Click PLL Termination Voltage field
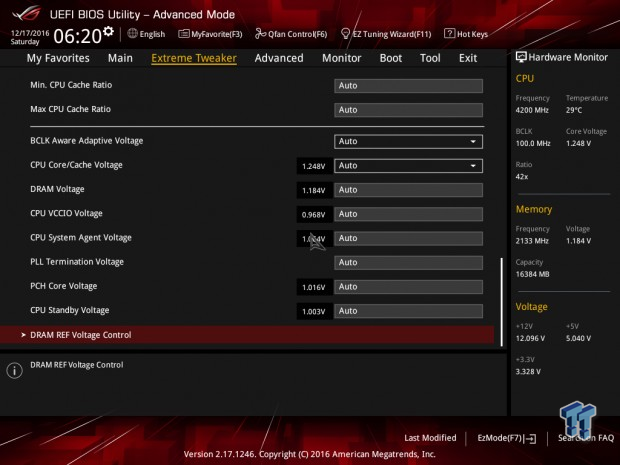The height and width of the screenshot is (465, 620). click(408, 263)
